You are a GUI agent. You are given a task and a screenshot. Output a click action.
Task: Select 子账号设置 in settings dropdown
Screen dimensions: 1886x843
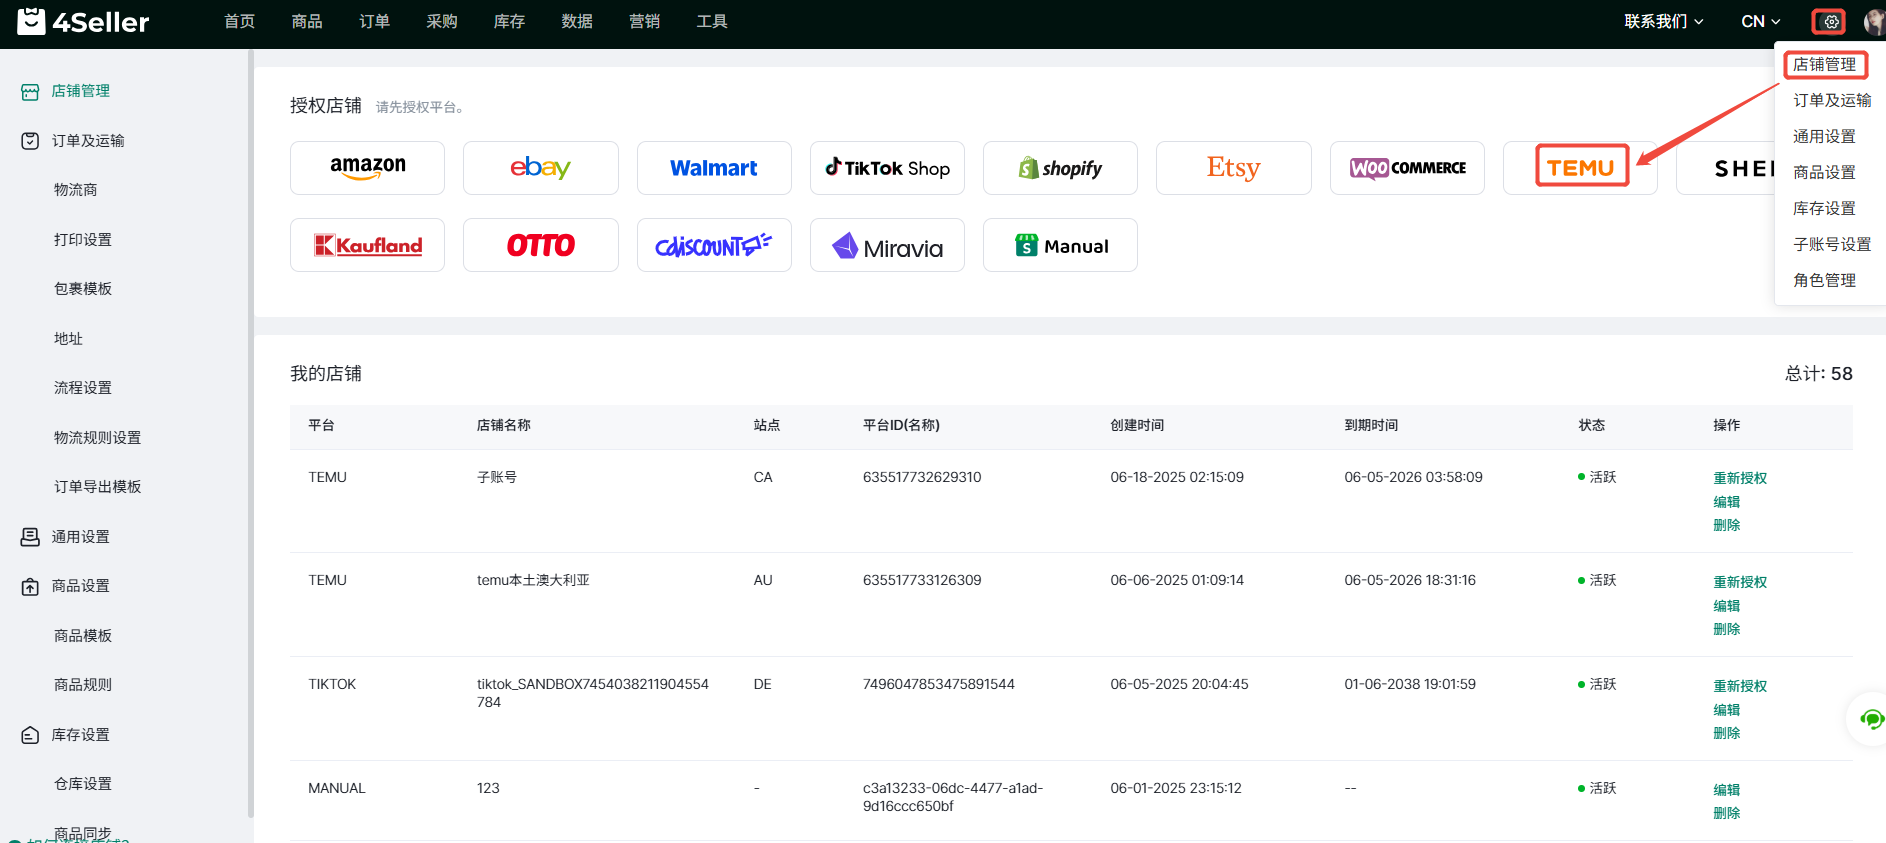click(1832, 245)
